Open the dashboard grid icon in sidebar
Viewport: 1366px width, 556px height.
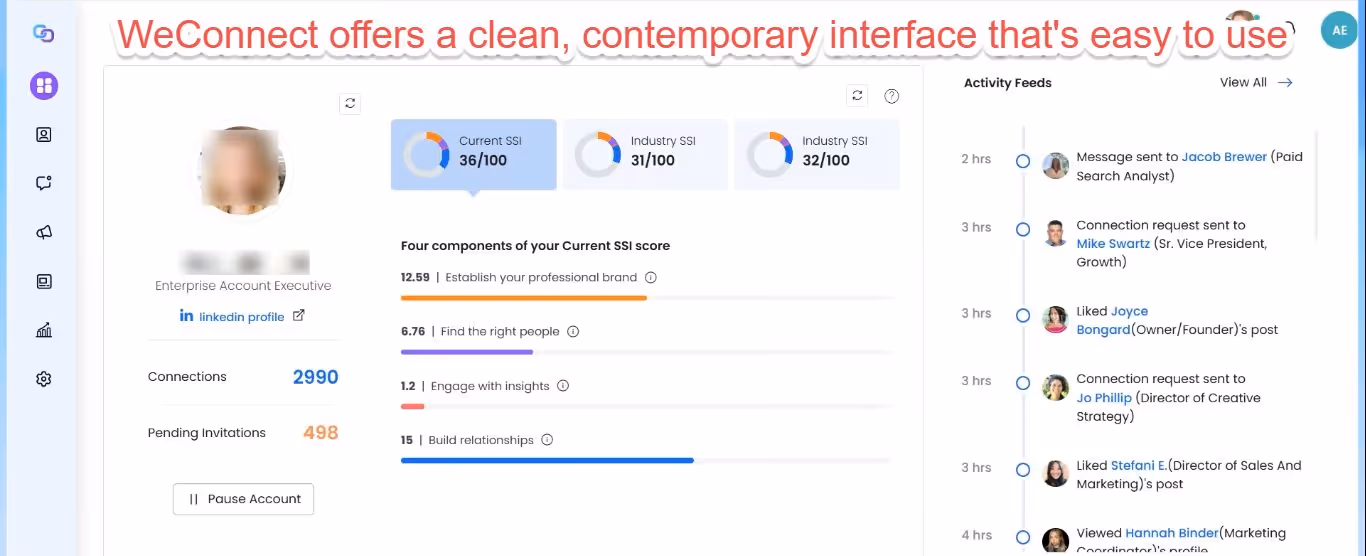(x=44, y=85)
